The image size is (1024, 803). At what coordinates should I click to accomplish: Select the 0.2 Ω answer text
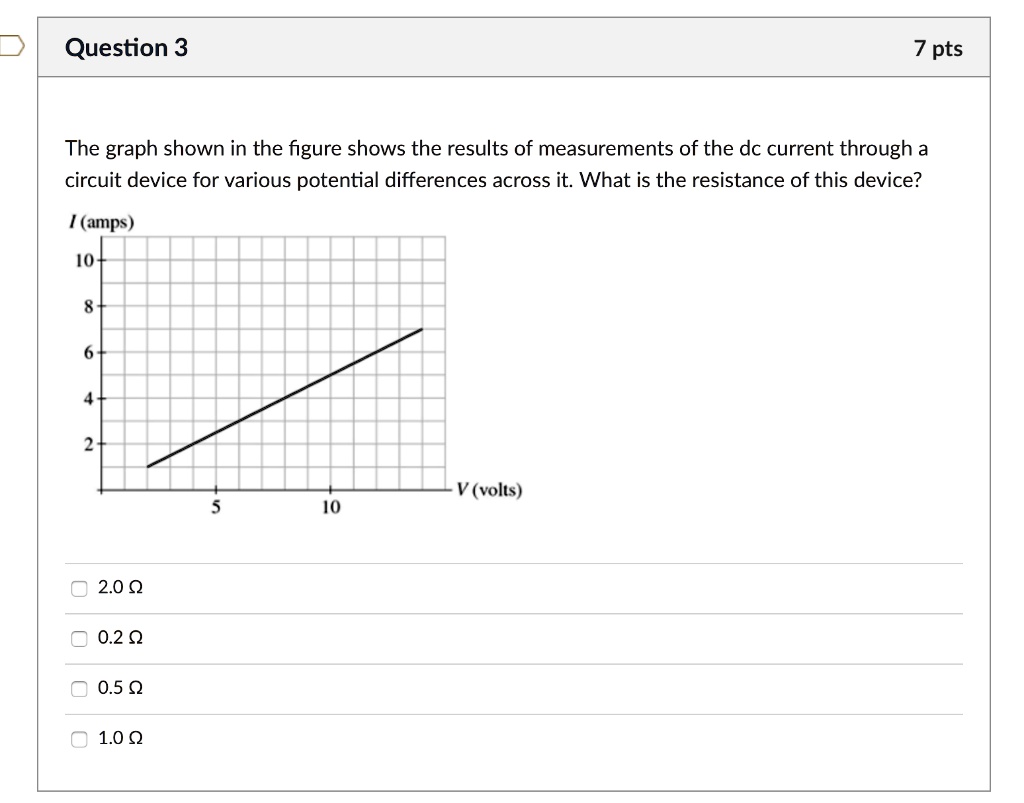pyautogui.click(x=118, y=637)
